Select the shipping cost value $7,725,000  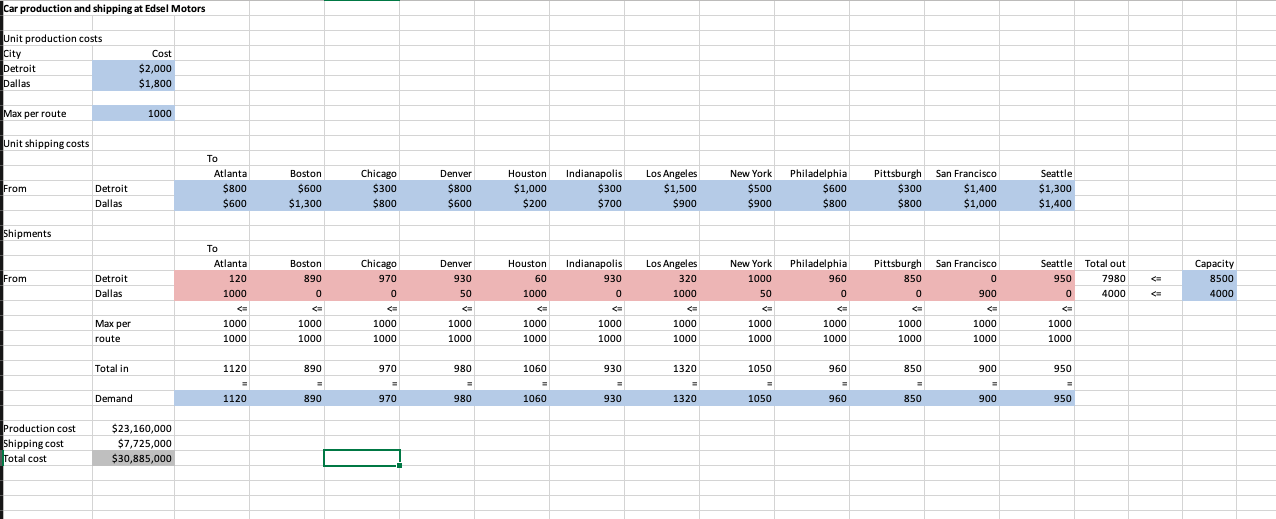click(x=133, y=443)
